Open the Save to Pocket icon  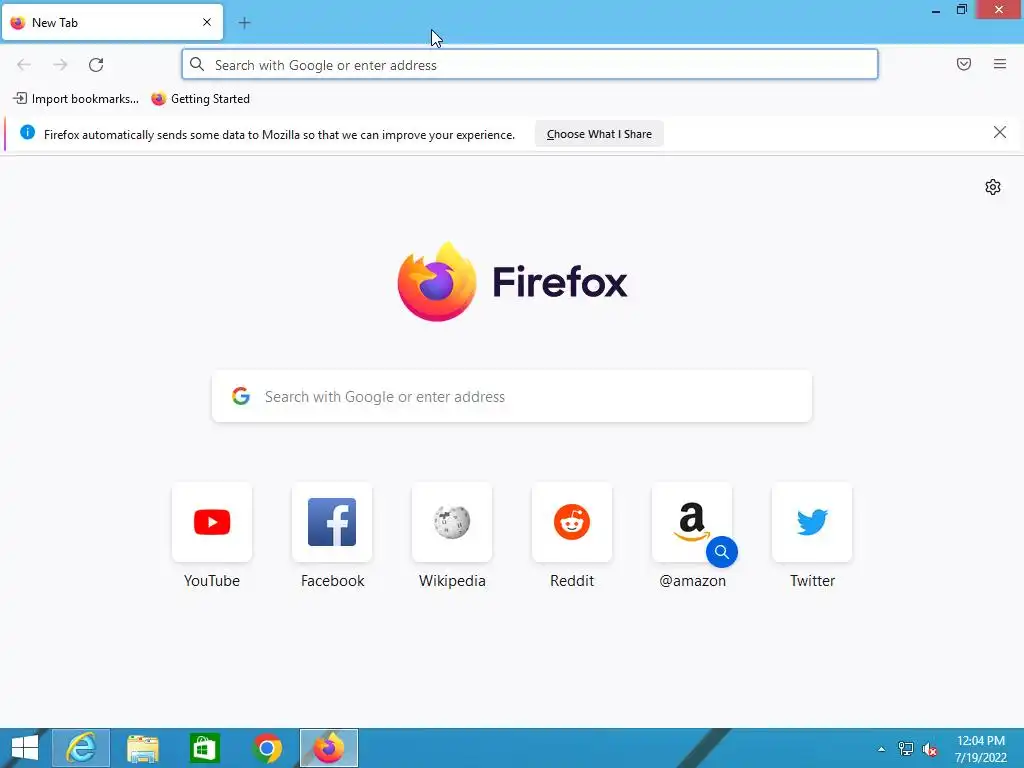(963, 64)
